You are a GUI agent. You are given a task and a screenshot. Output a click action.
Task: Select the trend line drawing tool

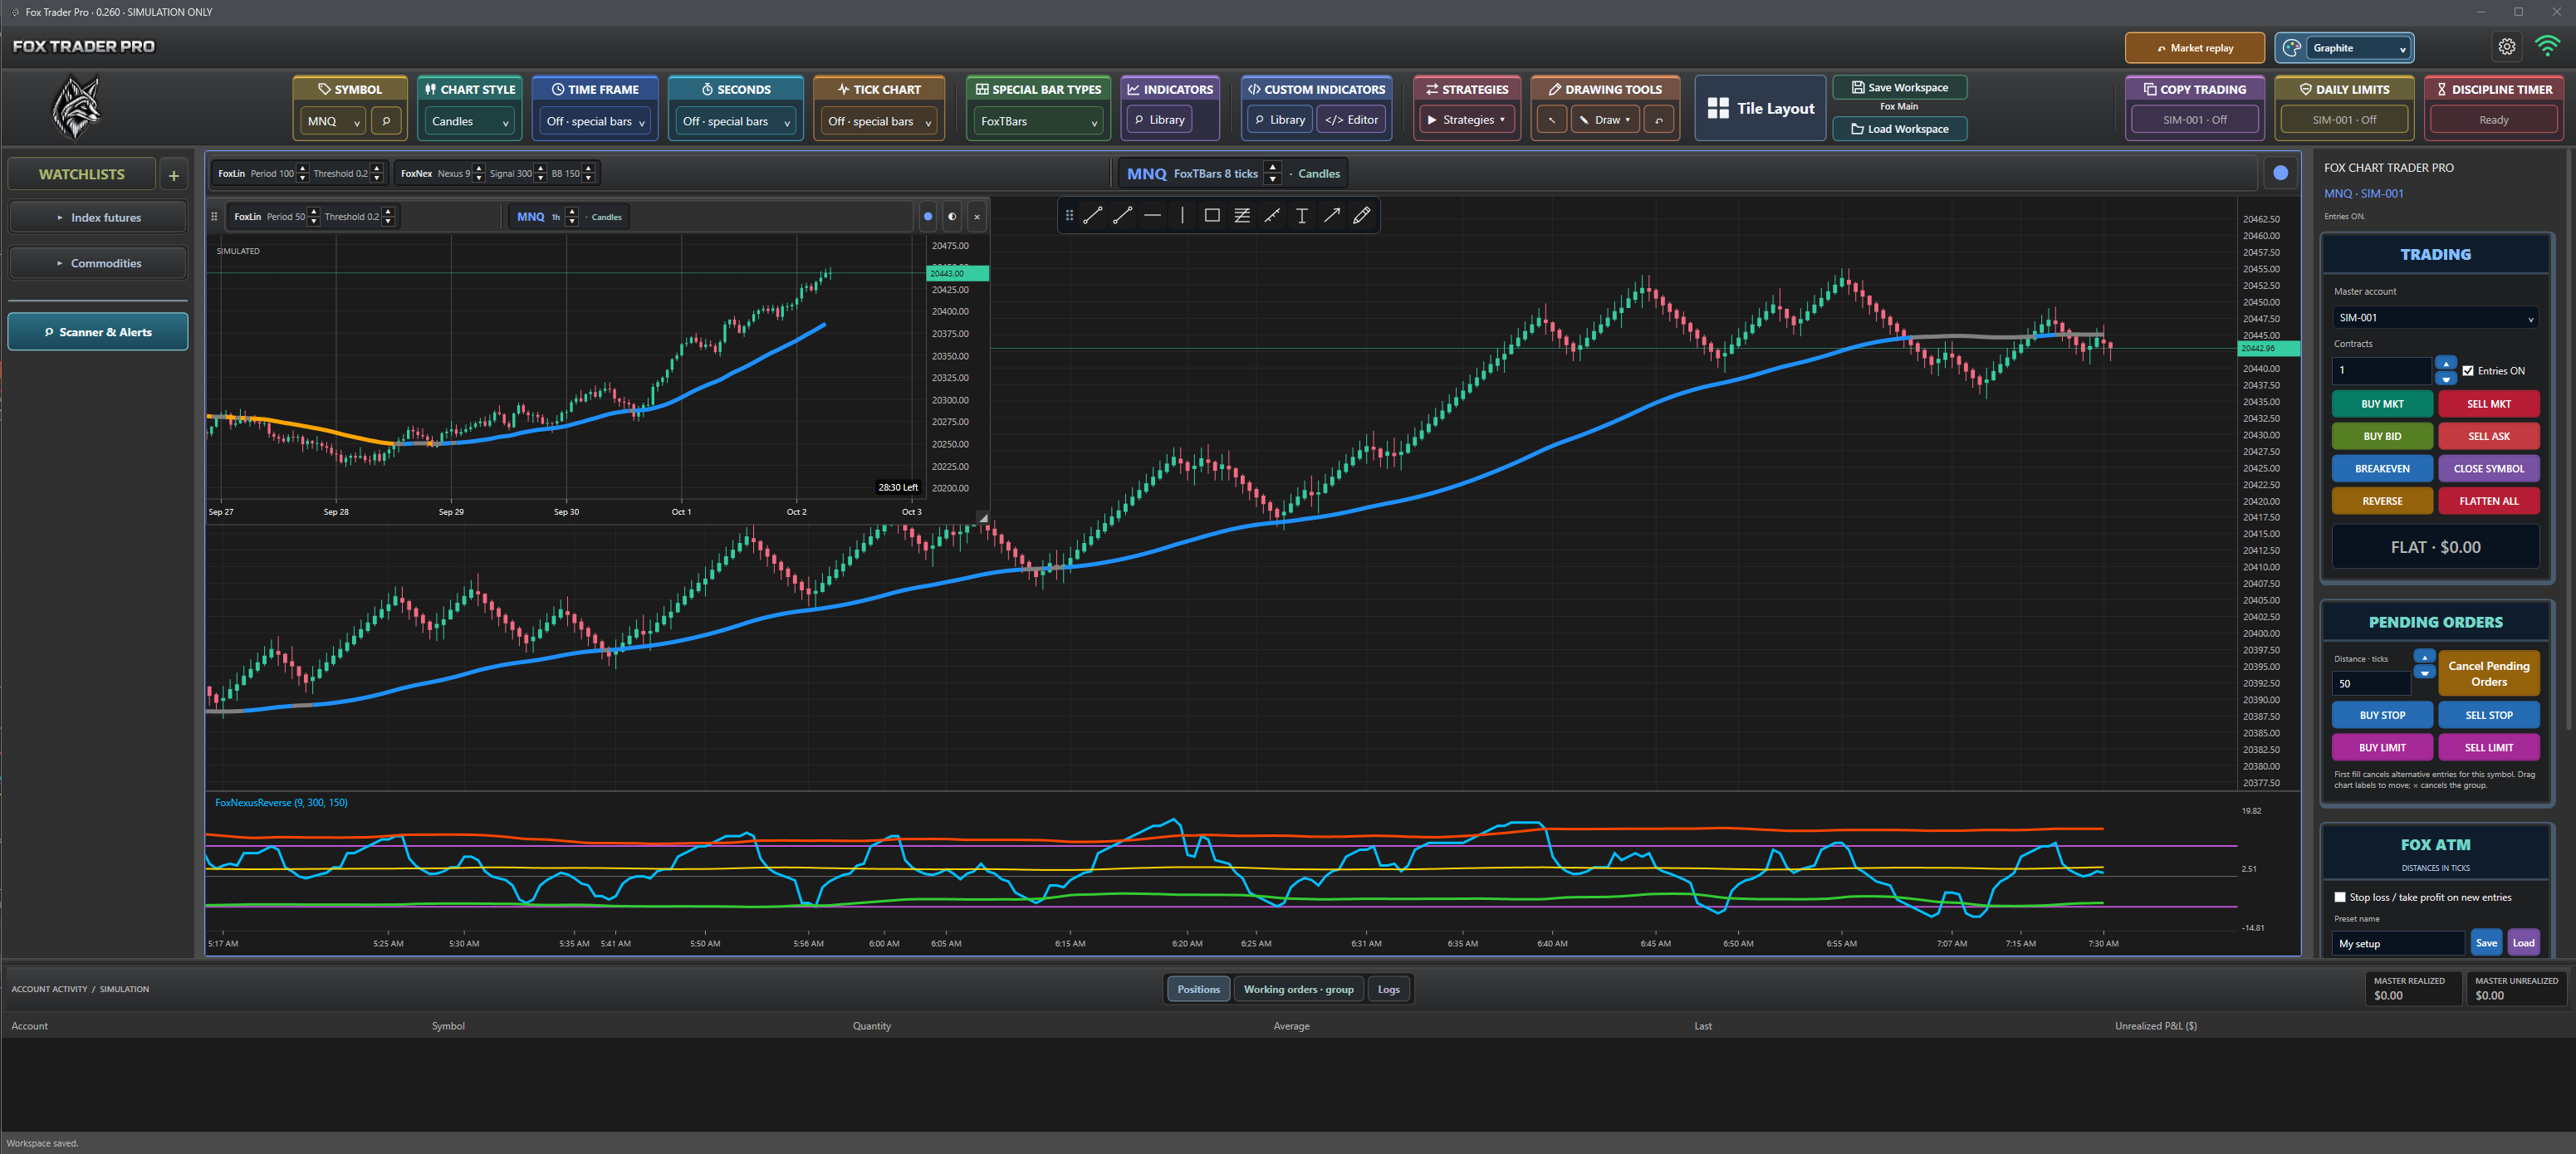(1092, 215)
